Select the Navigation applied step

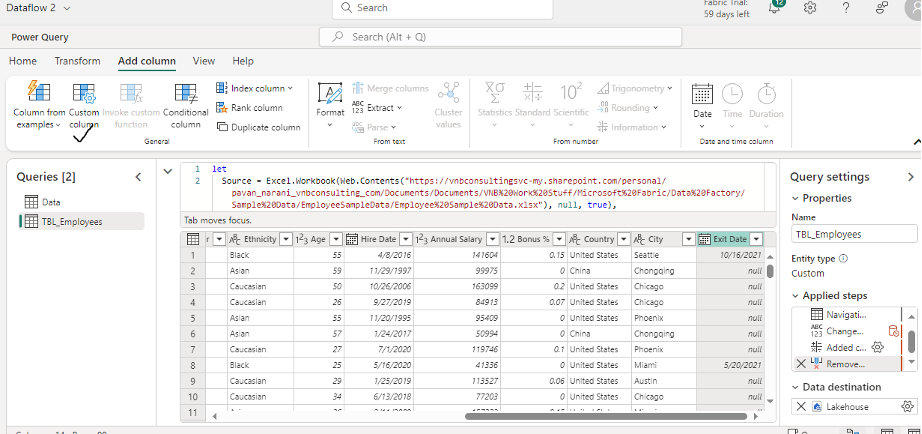coord(847,315)
